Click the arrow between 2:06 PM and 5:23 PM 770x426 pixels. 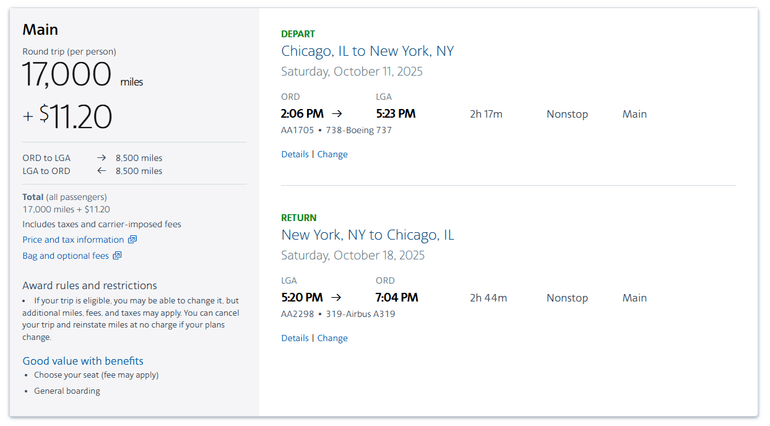337,114
